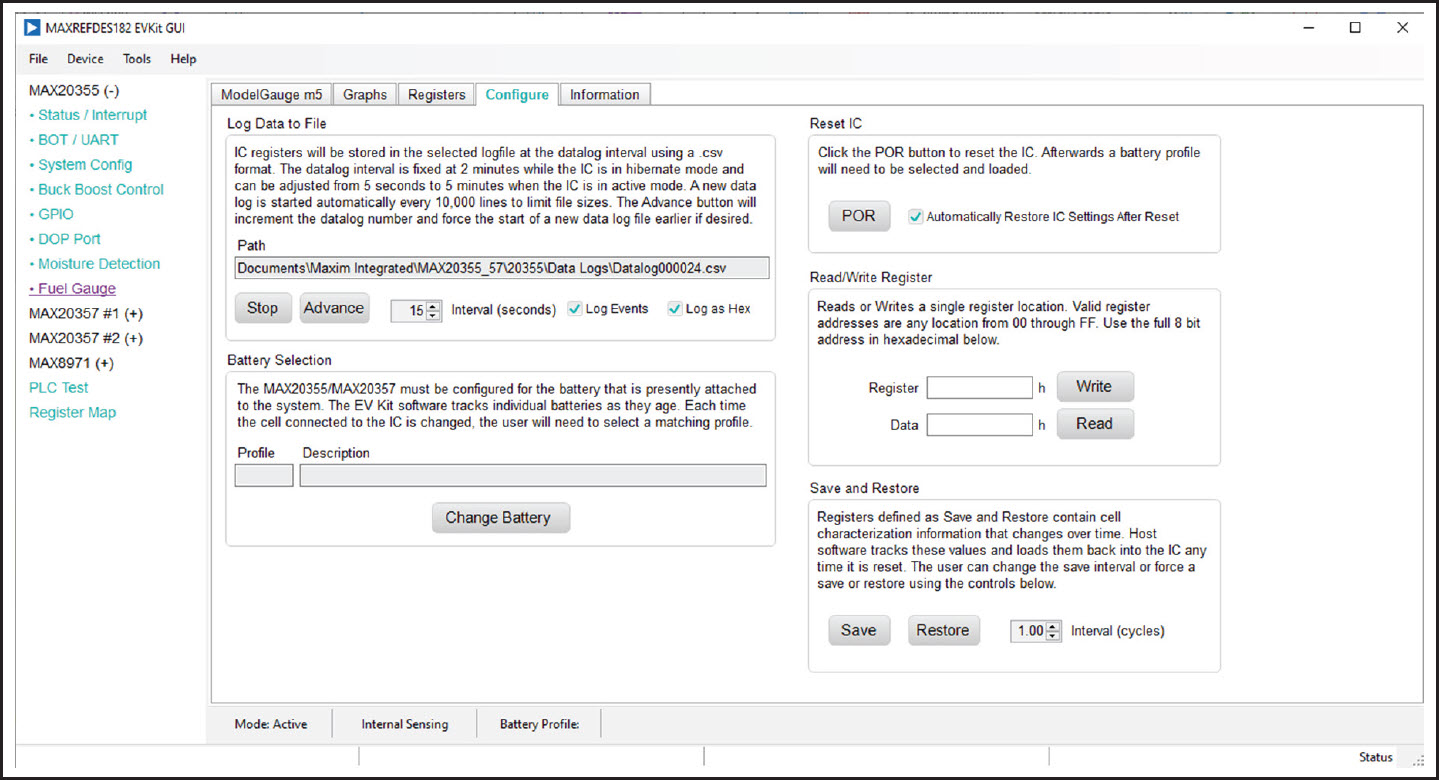Open the Tools menu
1439x780 pixels.
click(137, 59)
